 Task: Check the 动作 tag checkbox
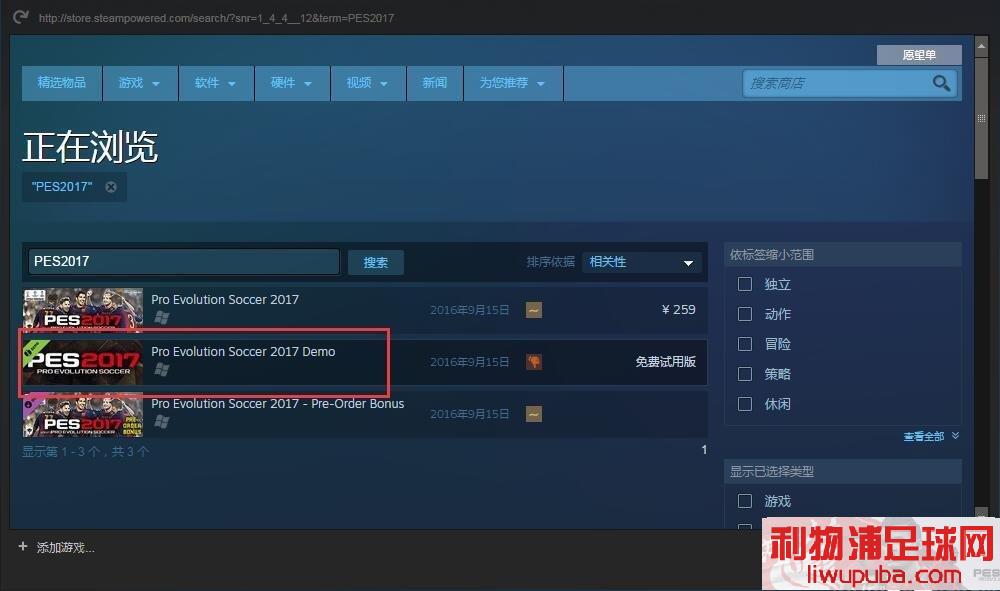[745, 314]
